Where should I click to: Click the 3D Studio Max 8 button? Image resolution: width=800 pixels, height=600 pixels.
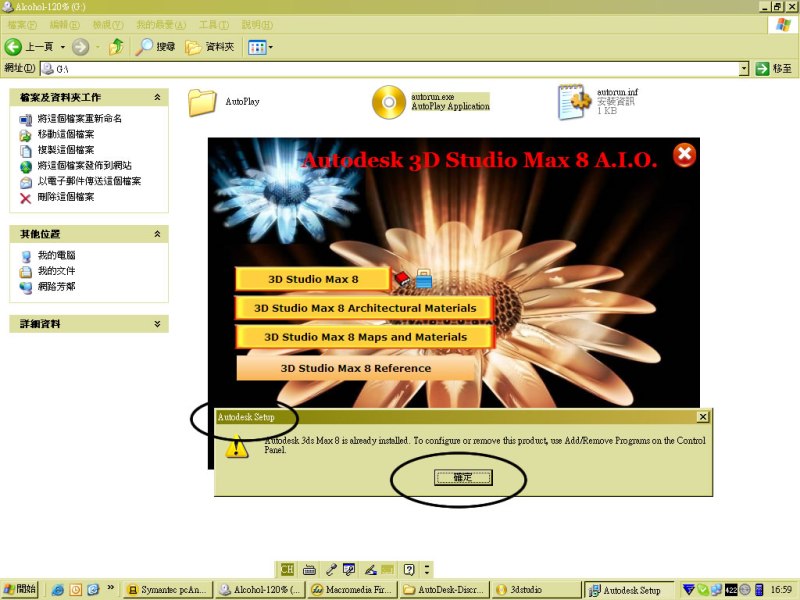[313, 279]
